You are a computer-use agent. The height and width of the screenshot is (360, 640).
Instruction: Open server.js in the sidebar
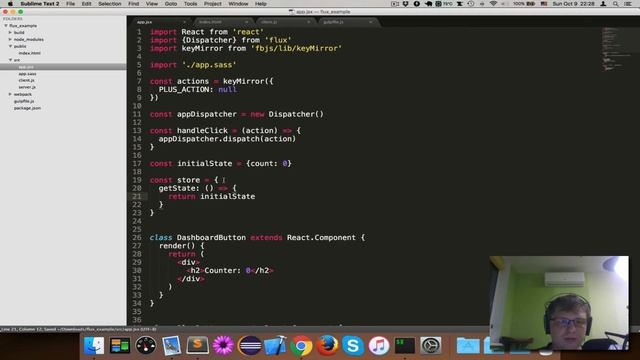27,87
